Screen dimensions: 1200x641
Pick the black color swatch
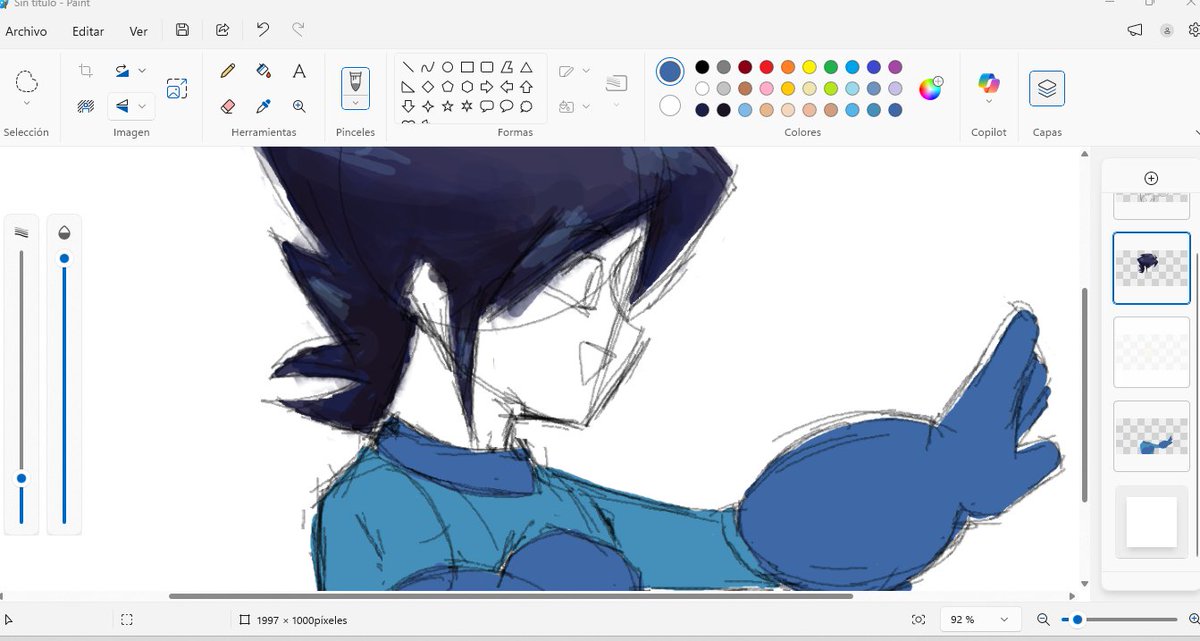[x=703, y=67]
